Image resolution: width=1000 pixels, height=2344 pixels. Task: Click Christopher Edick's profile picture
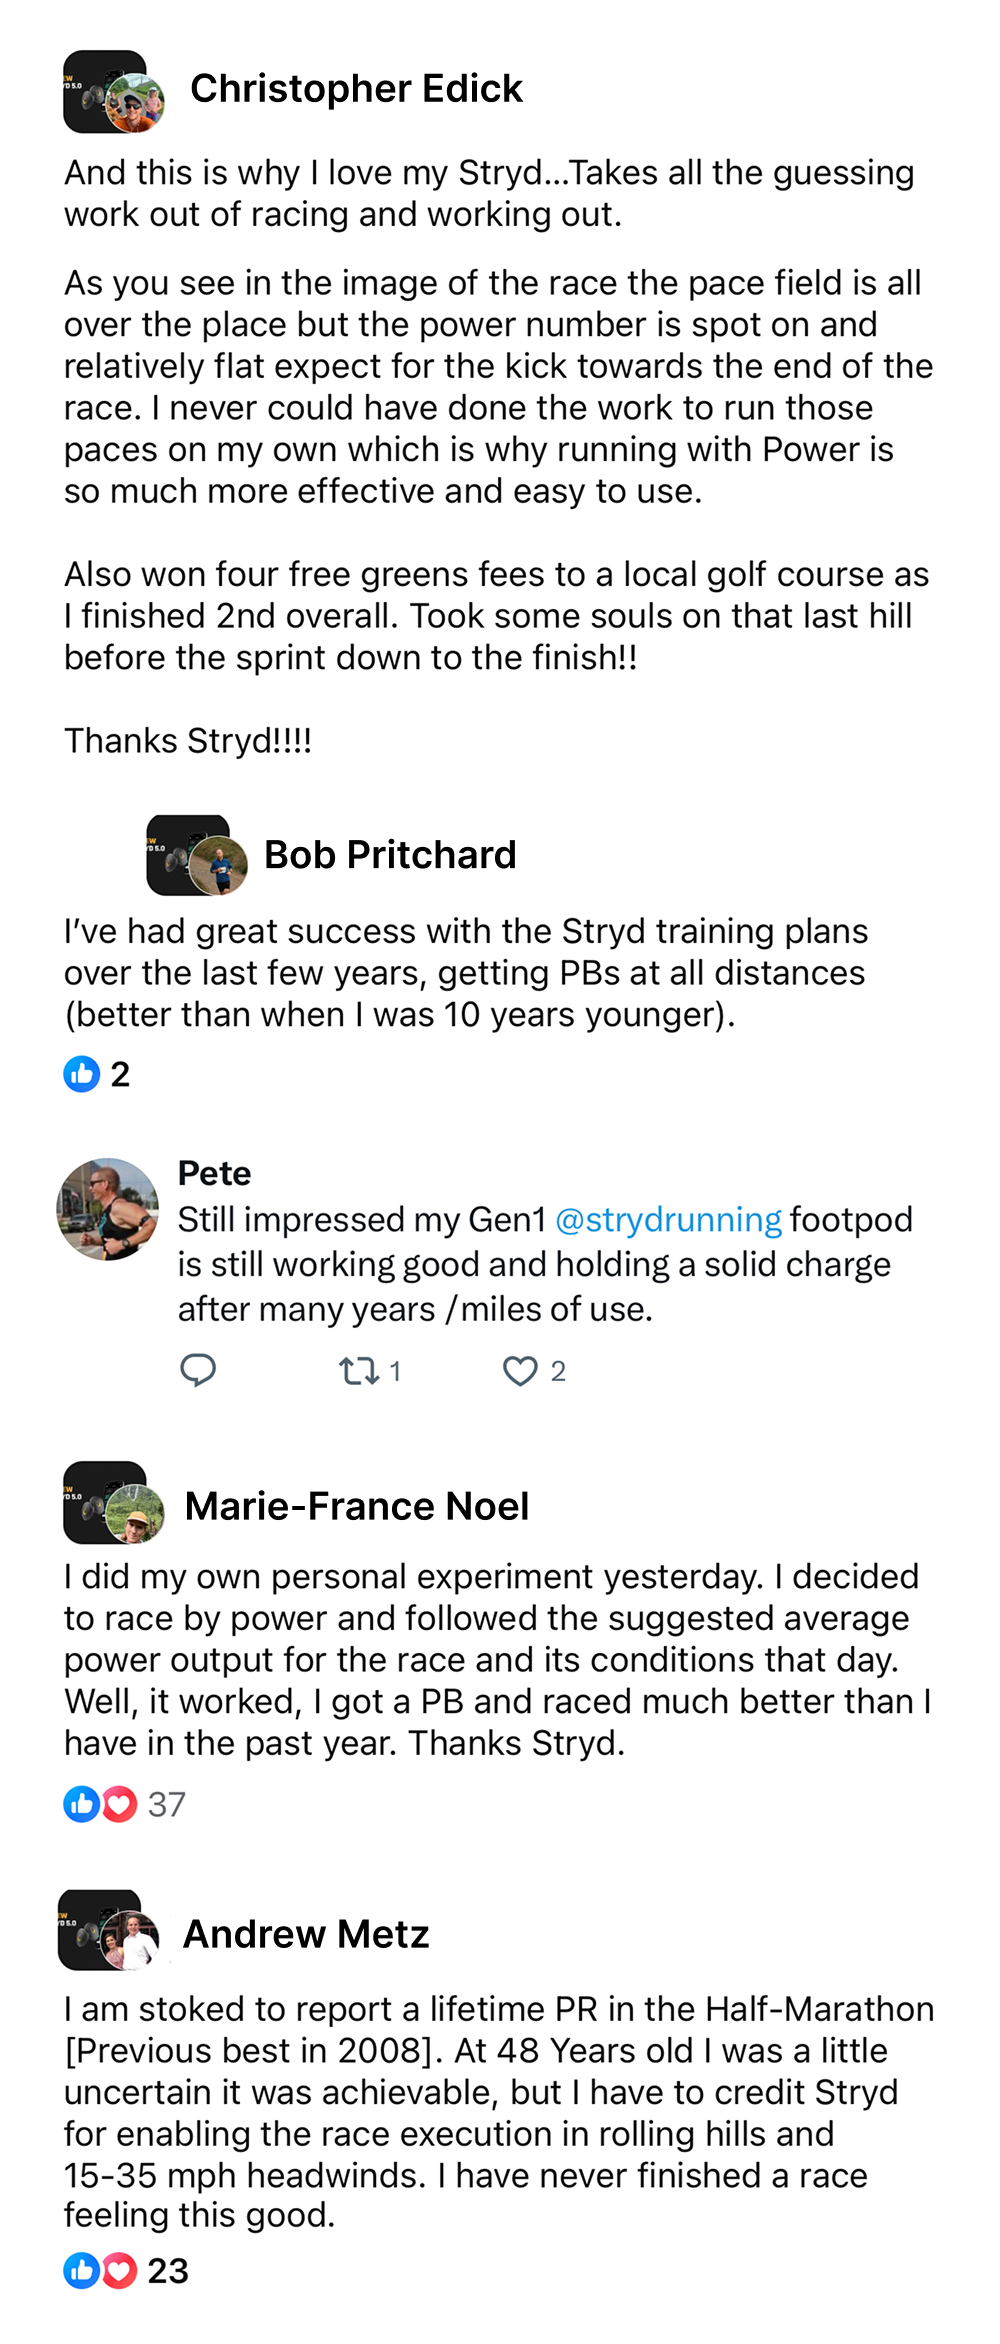[x=113, y=92]
